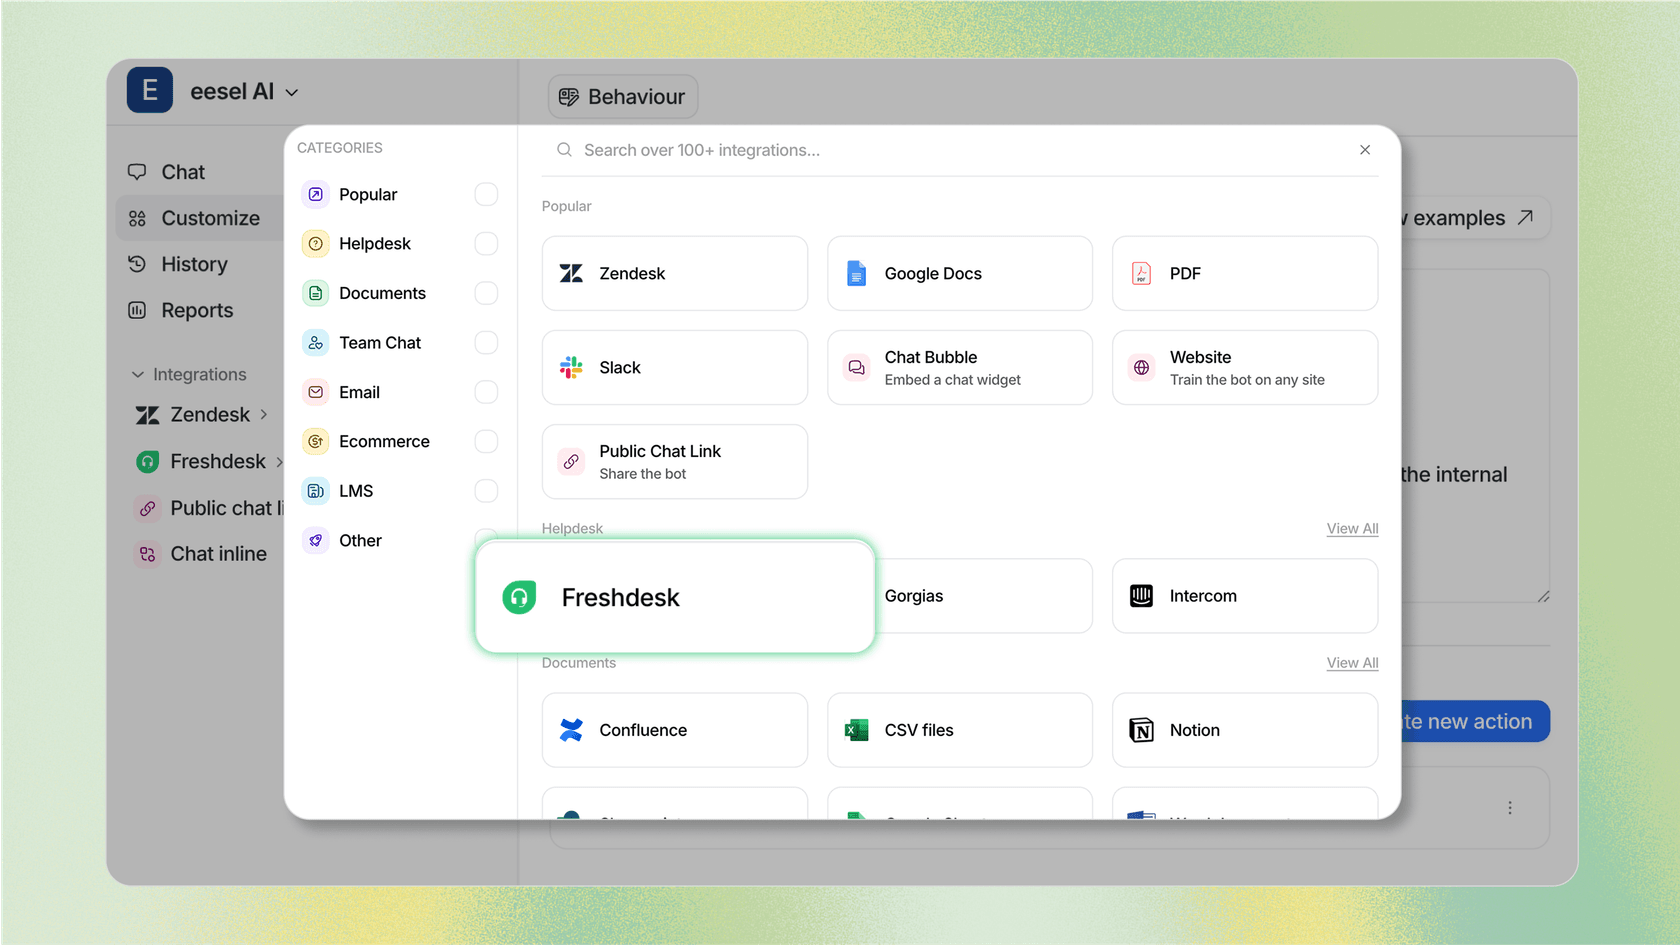Viewport: 1680px width, 945px height.
Task: Click View All for Helpdesk
Action: [x=1352, y=528]
